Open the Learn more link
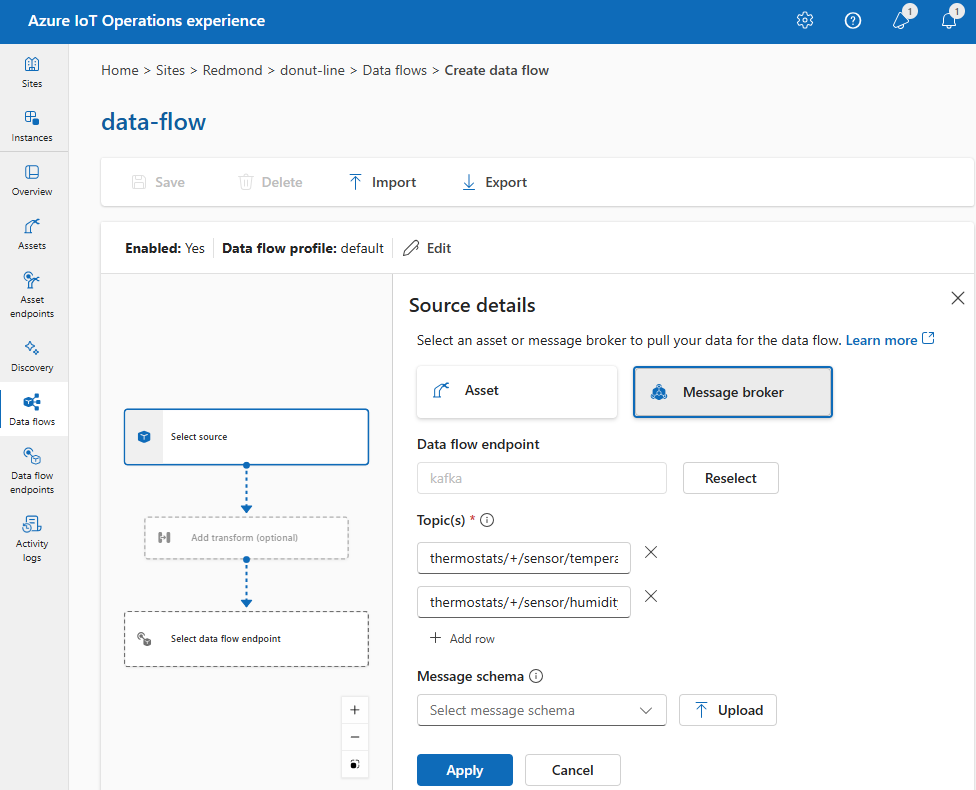Screen dimensions: 976x790 click(x=882, y=339)
